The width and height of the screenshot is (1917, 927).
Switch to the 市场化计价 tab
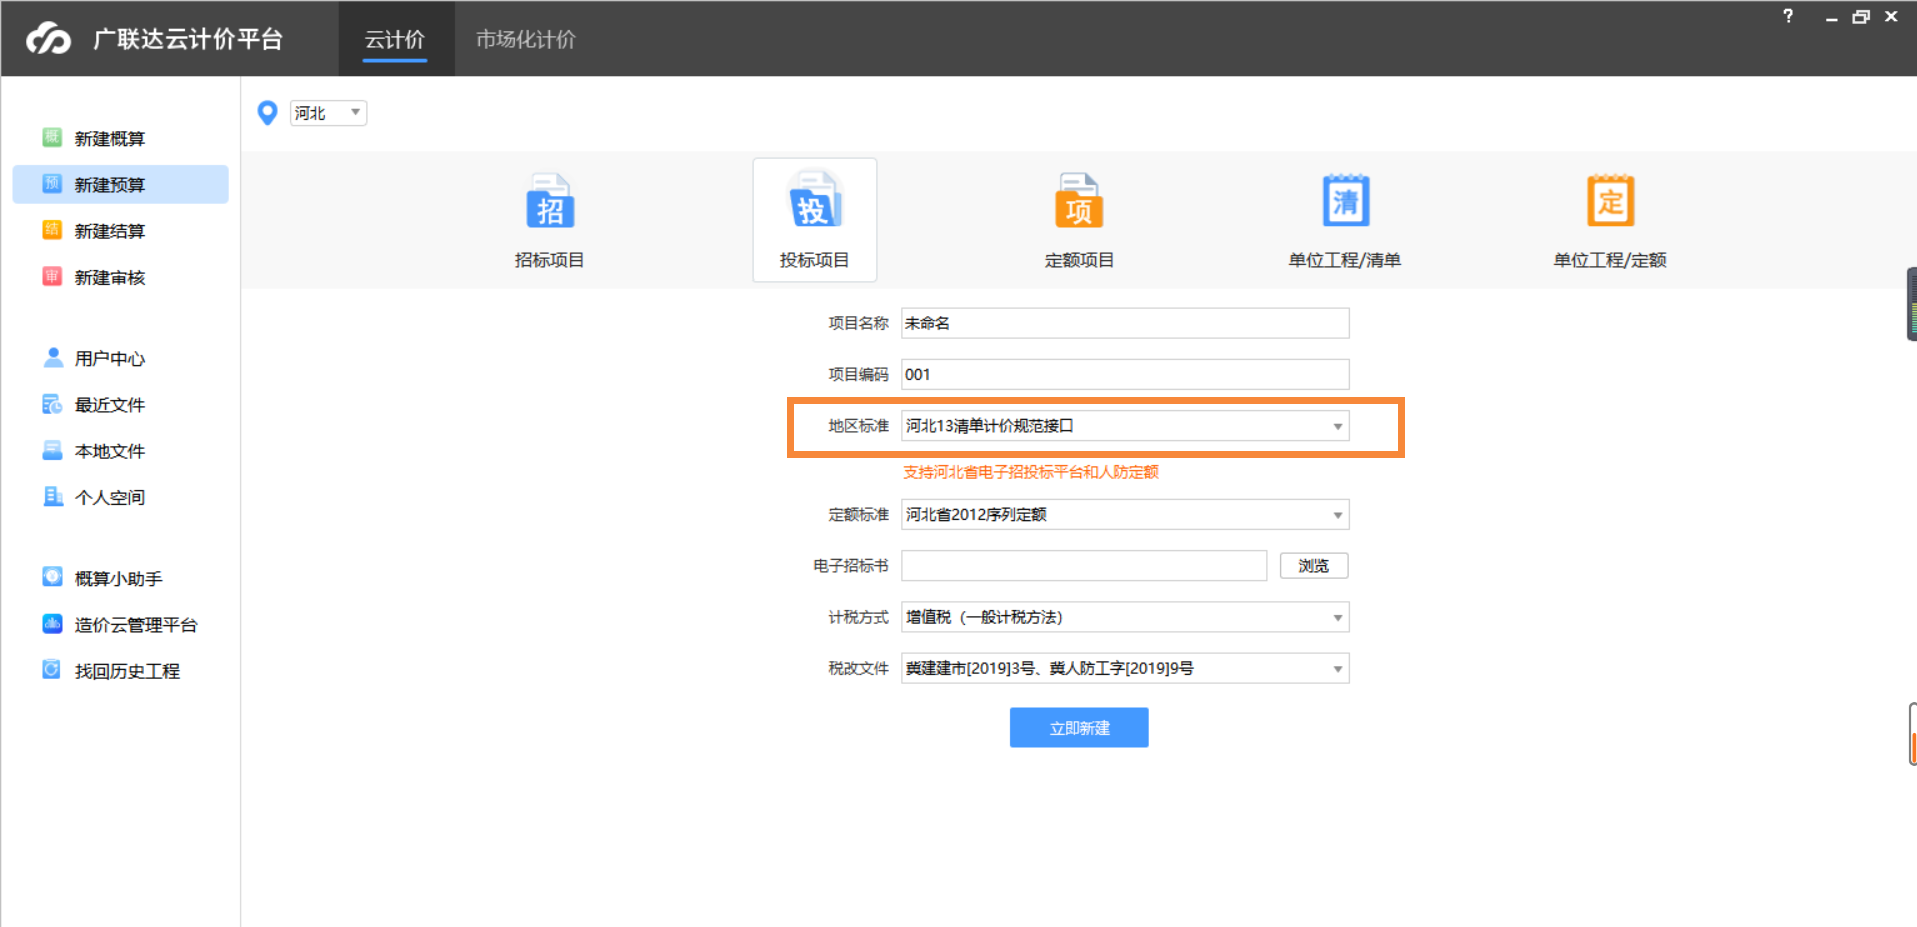(526, 39)
